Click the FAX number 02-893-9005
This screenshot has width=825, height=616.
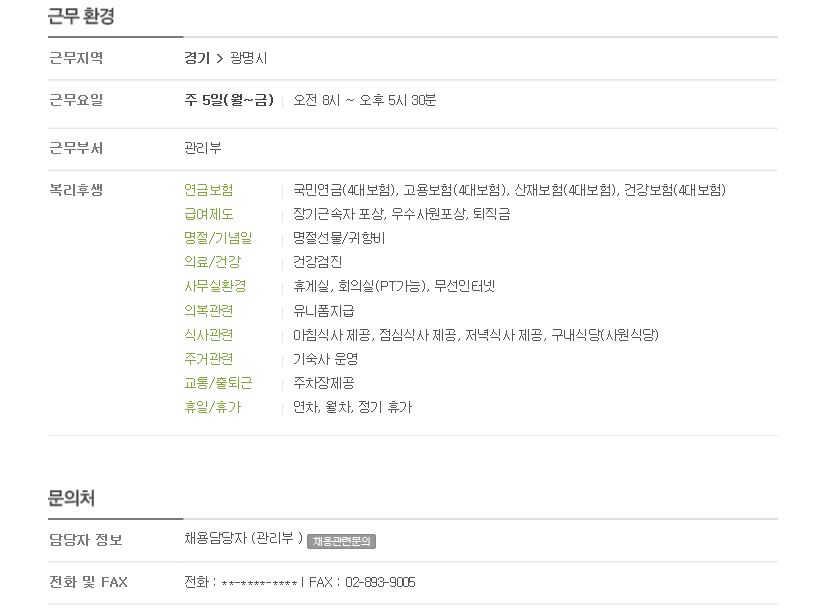point(380,582)
